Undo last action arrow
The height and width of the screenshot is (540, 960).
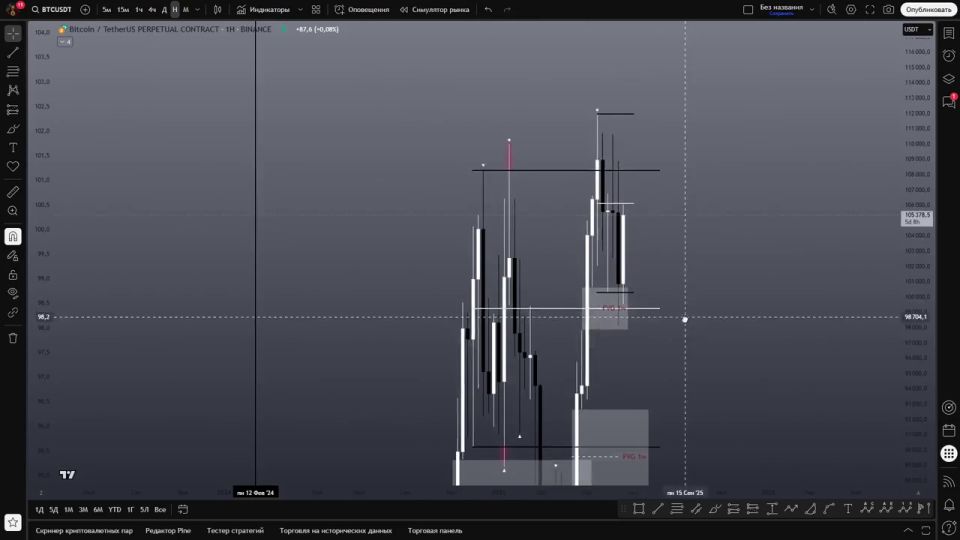point(488,10)
